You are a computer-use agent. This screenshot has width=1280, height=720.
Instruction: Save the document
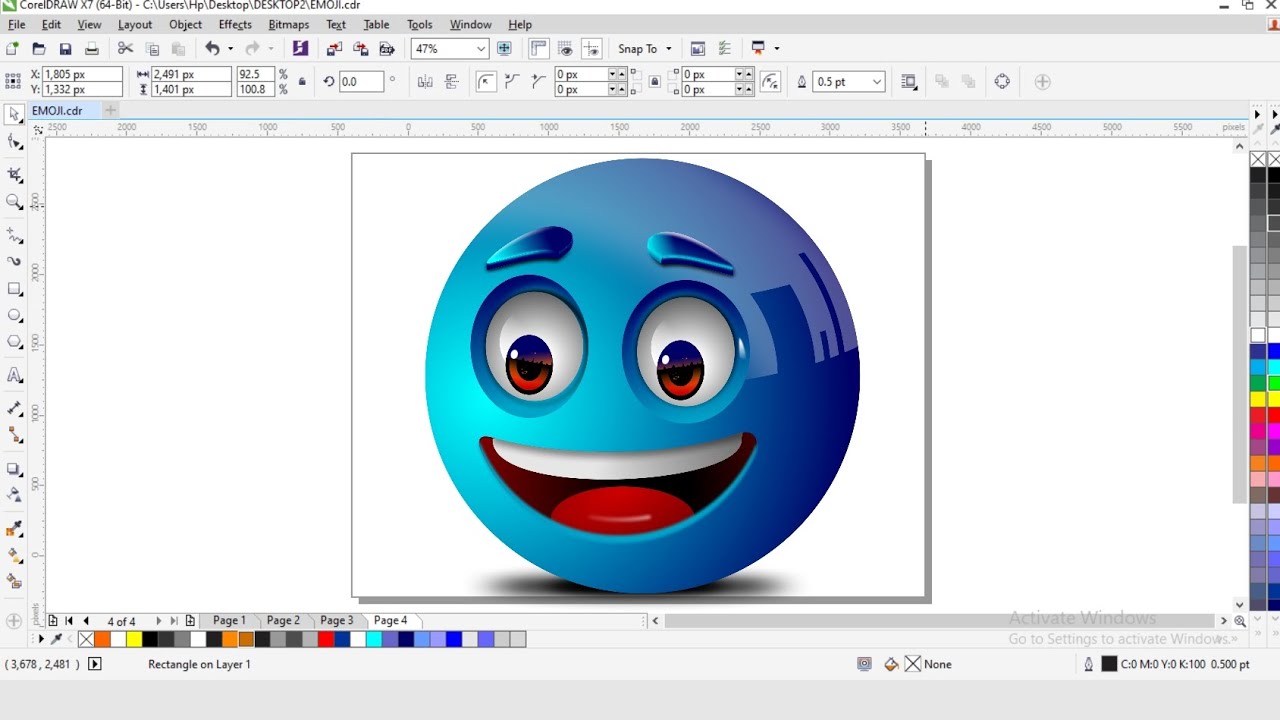(x=65, y=48)
